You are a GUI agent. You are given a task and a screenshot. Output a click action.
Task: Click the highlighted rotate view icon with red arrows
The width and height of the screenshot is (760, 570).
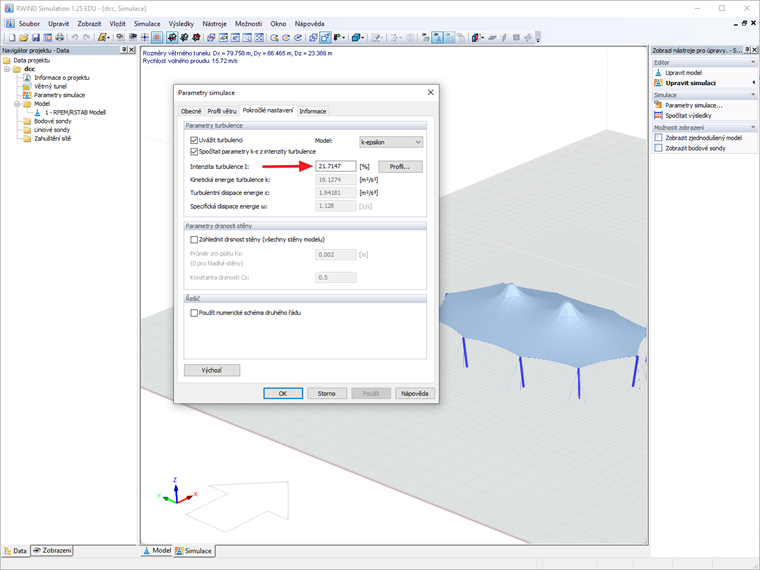click(x=172, y=37)
